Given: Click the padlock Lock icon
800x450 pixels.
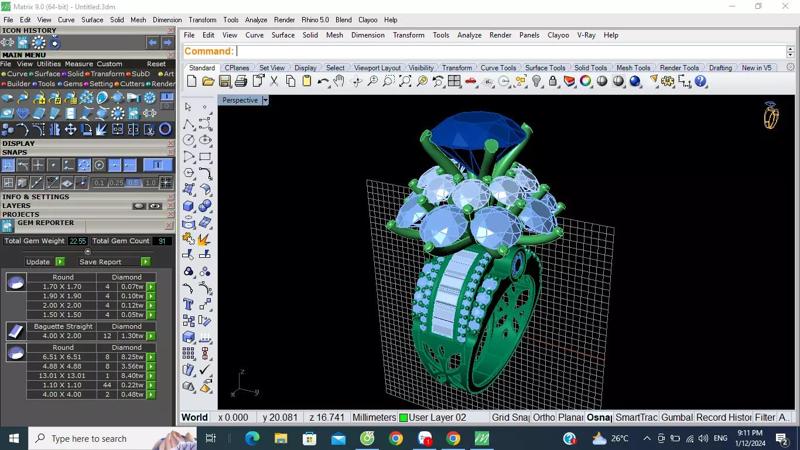Looking at the screenshot, I should tap(553, 81).
